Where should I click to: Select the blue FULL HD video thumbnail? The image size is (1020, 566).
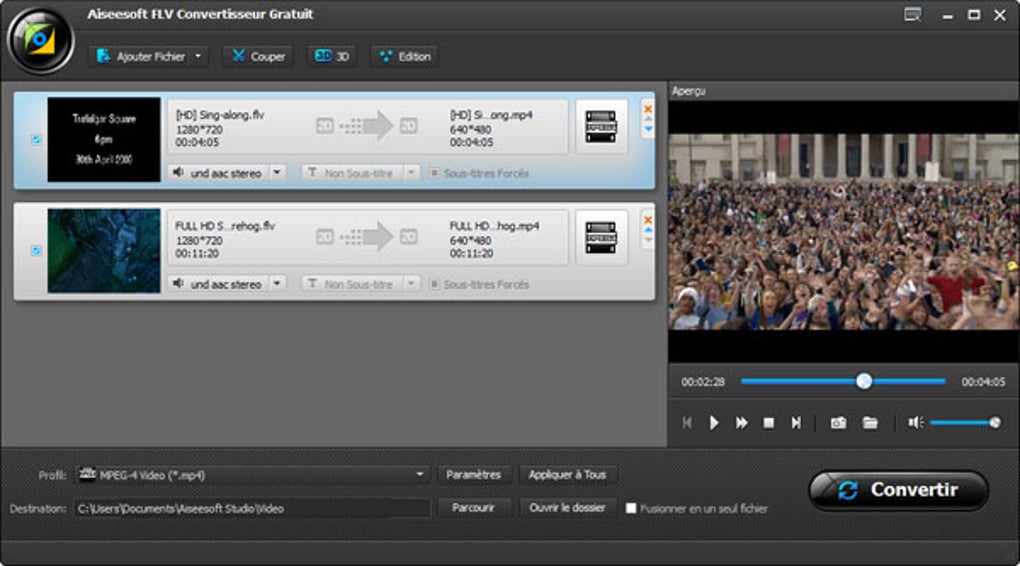(103, 250)
